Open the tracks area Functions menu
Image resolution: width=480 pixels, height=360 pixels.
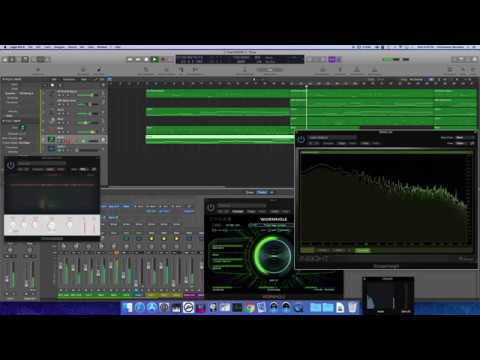69,79
